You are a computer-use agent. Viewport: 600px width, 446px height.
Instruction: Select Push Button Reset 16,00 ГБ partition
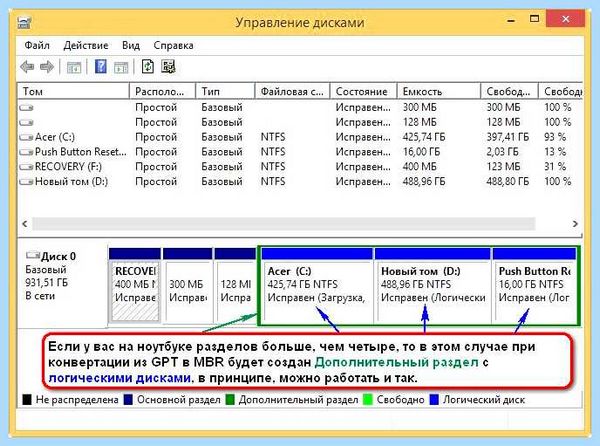[535, 285]
